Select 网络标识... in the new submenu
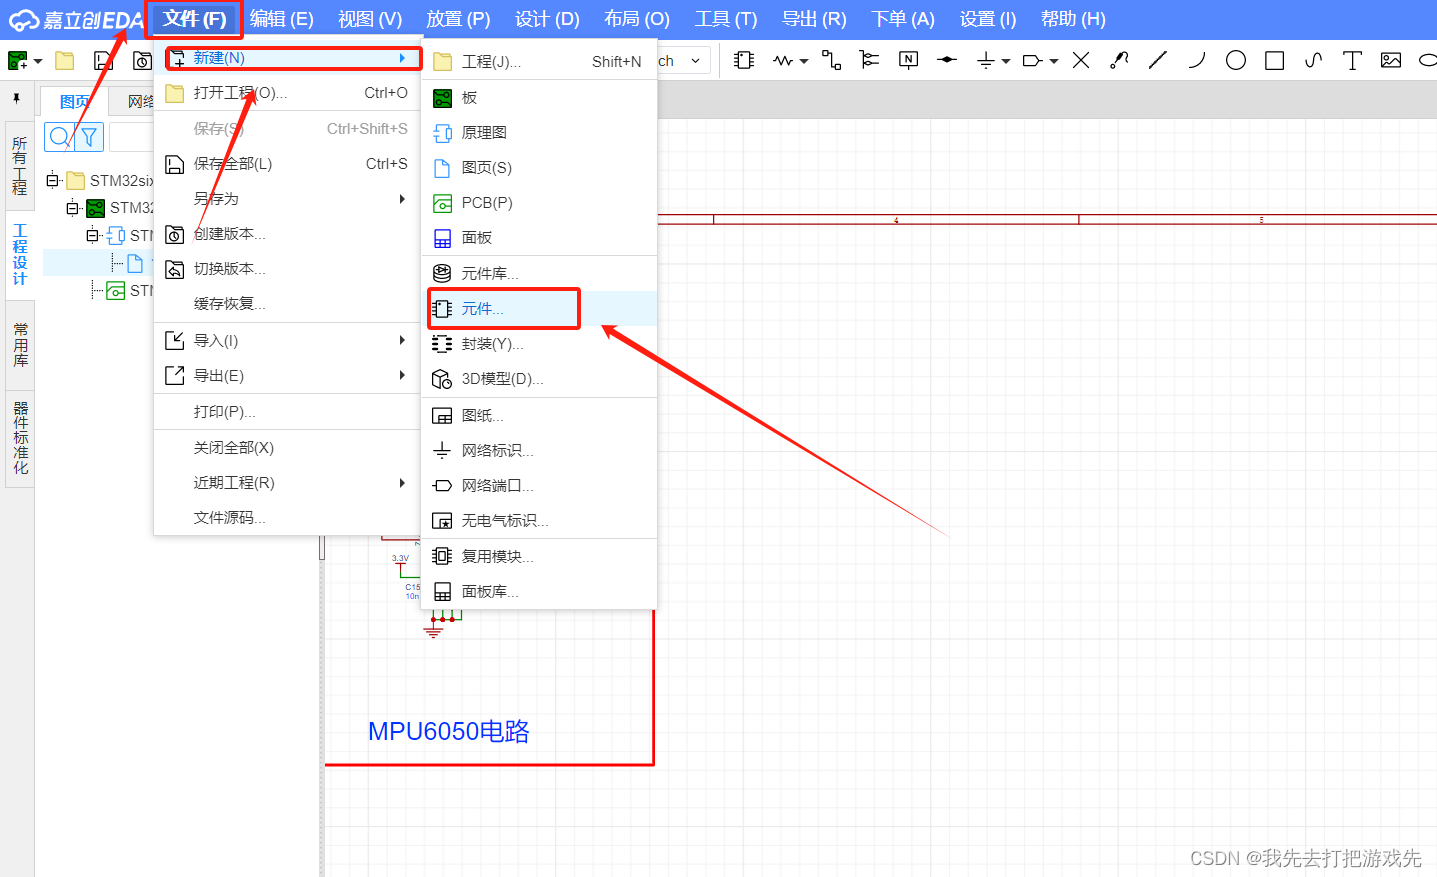The width and height of the screenshot is (1437, 877). pyautogui.click(x=539, y=451)
